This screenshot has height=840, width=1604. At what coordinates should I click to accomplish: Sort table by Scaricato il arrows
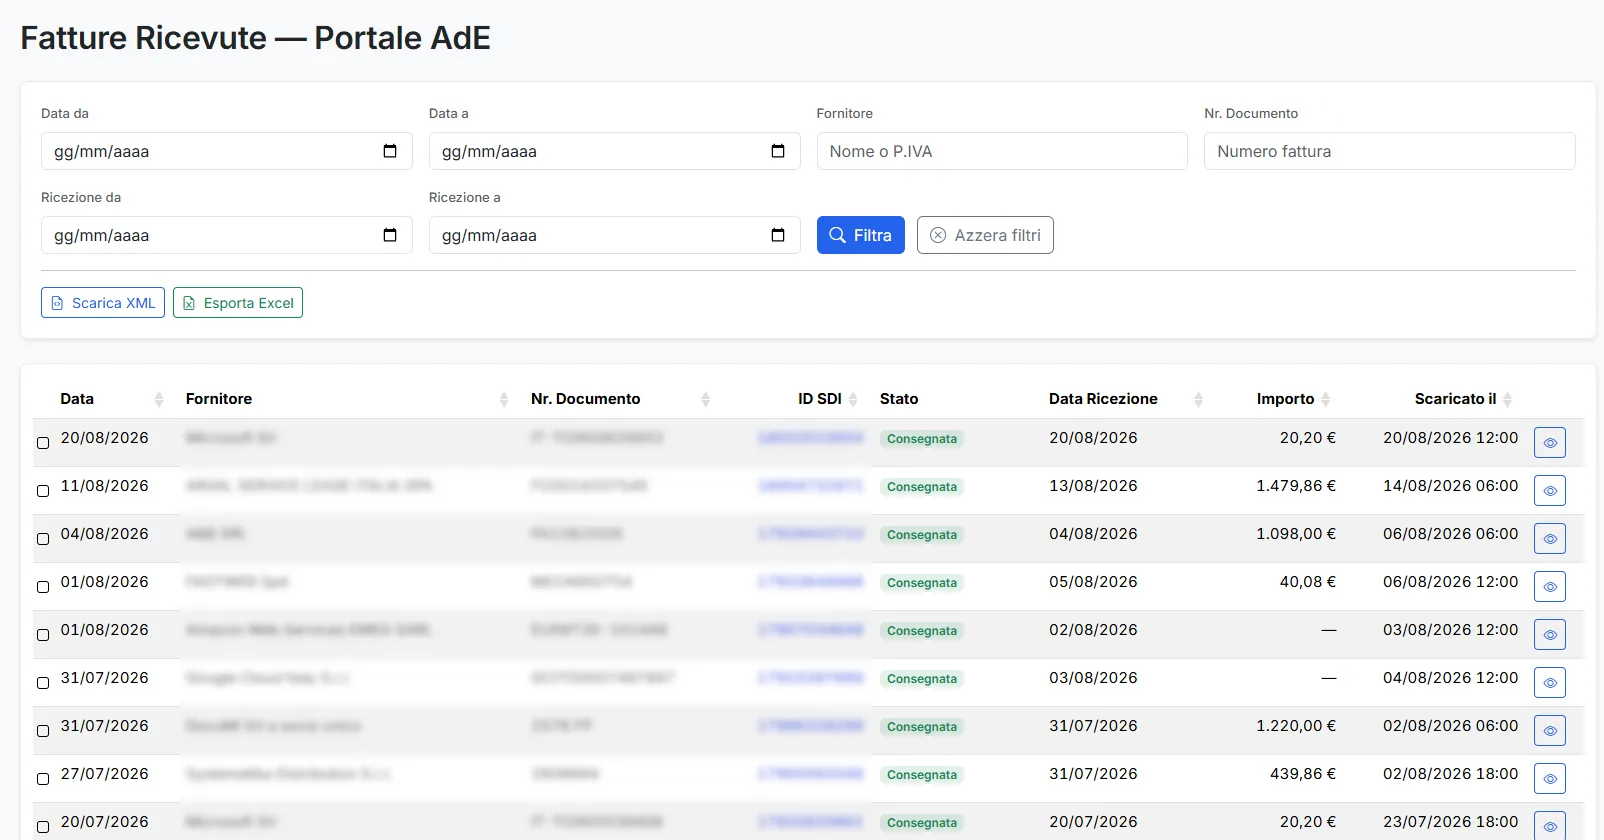coord(1507,399)
